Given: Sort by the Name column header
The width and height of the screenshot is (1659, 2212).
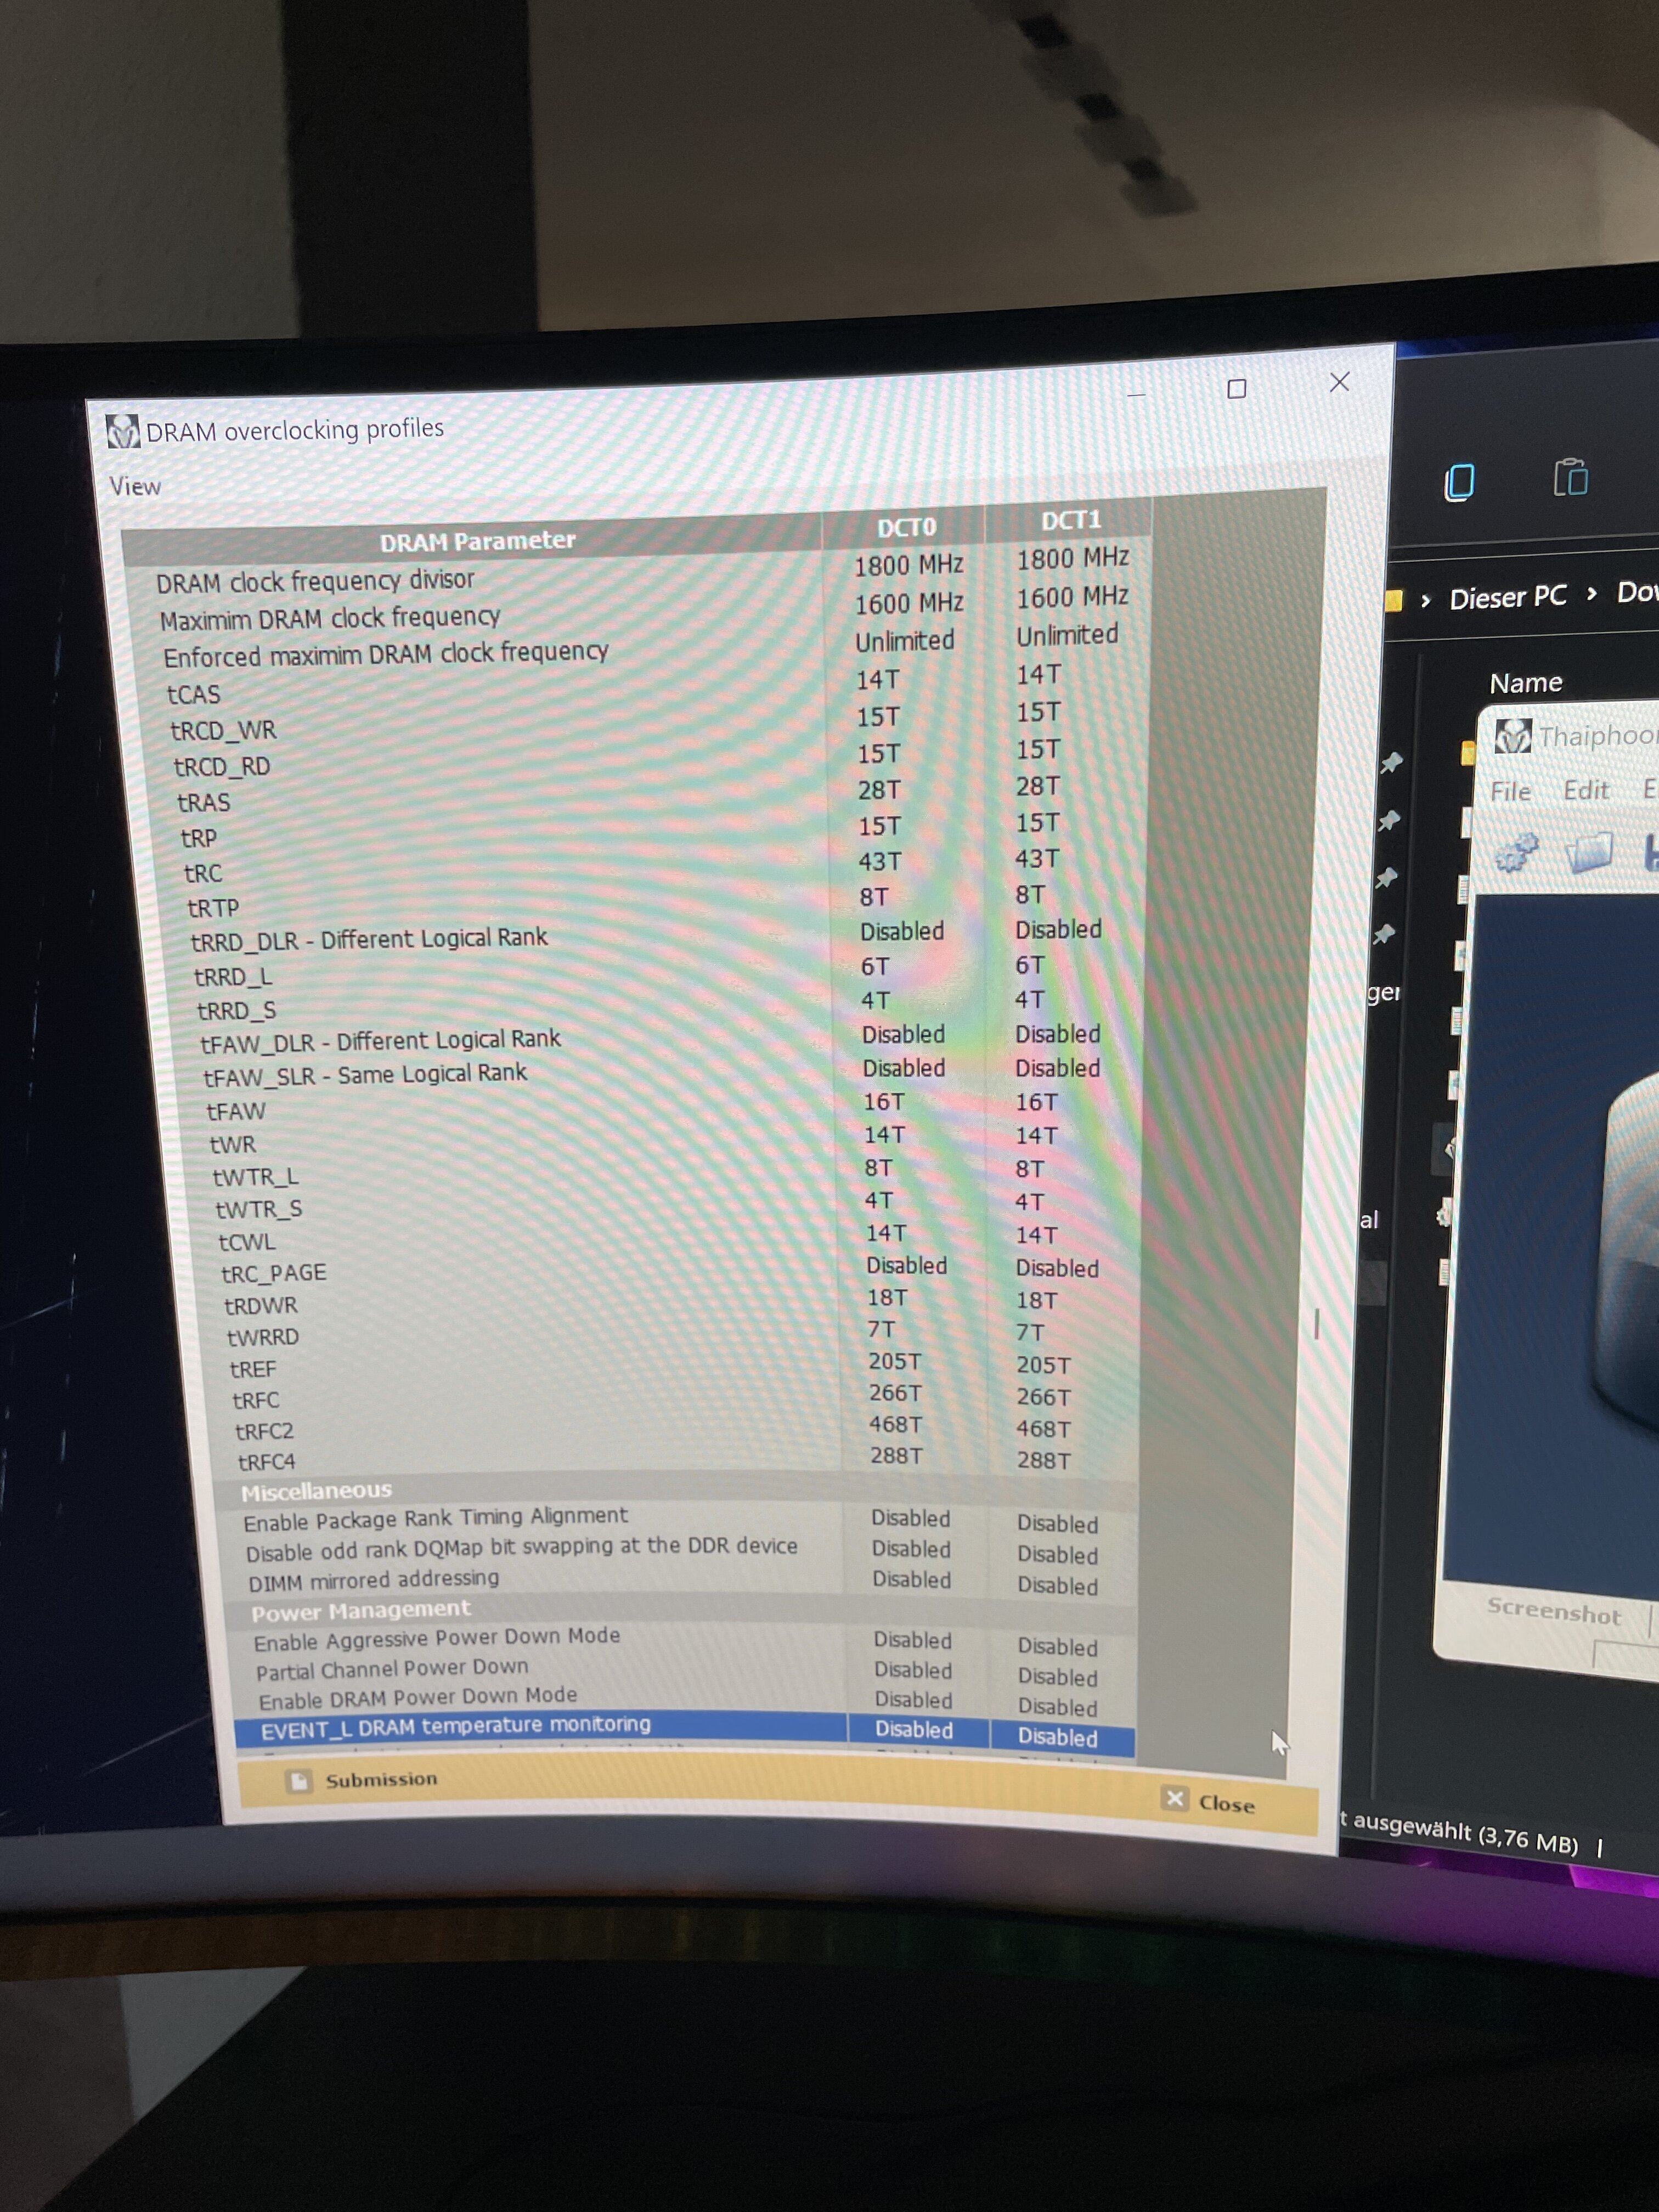Looking at the screenshot, I should tap(1525, 683).
